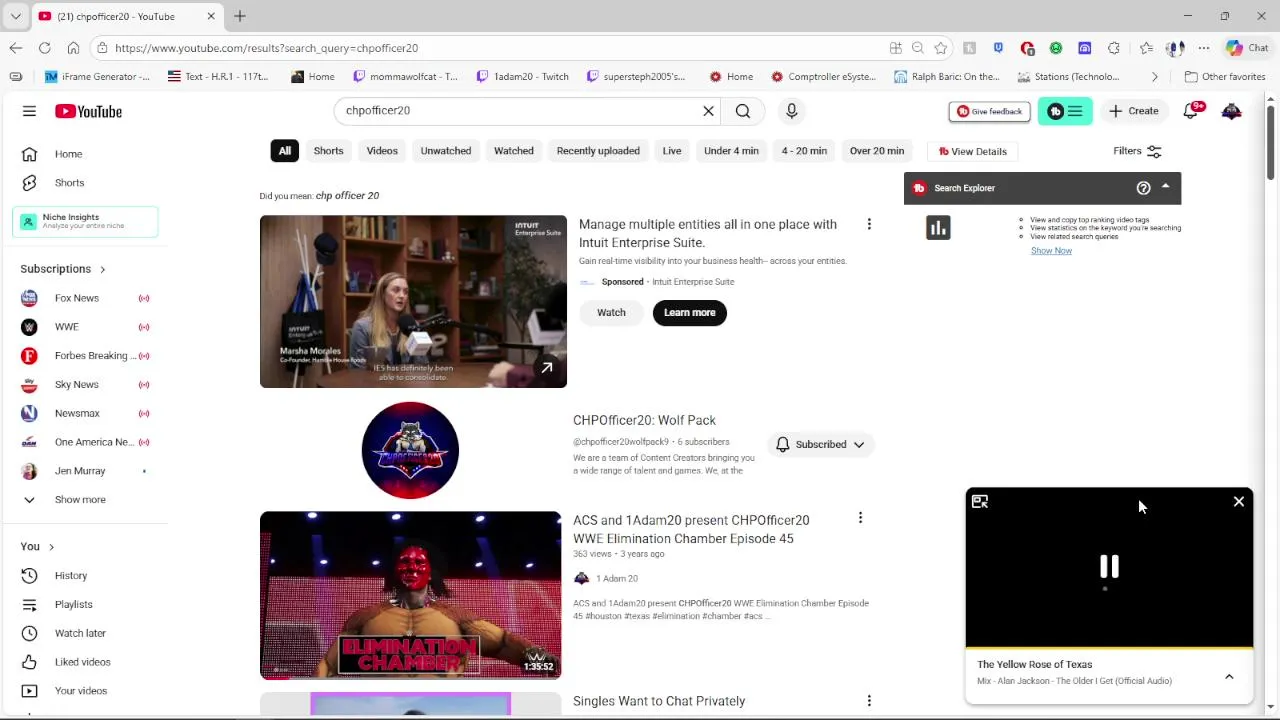This screenshot has height=720, width=1280.
Task: Expand the miniplayer to full view
Action: tap(980, 502)
